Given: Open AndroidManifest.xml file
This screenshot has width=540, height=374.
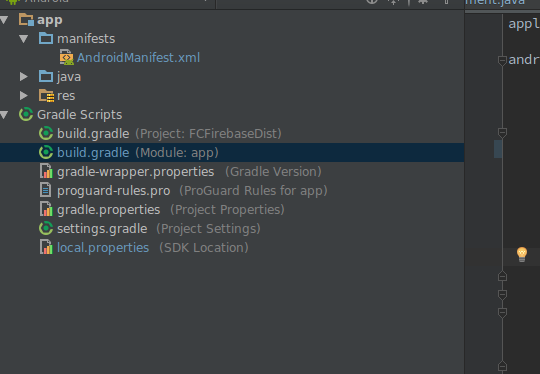Looking at the screenshot, I should (x=138, y=58).
